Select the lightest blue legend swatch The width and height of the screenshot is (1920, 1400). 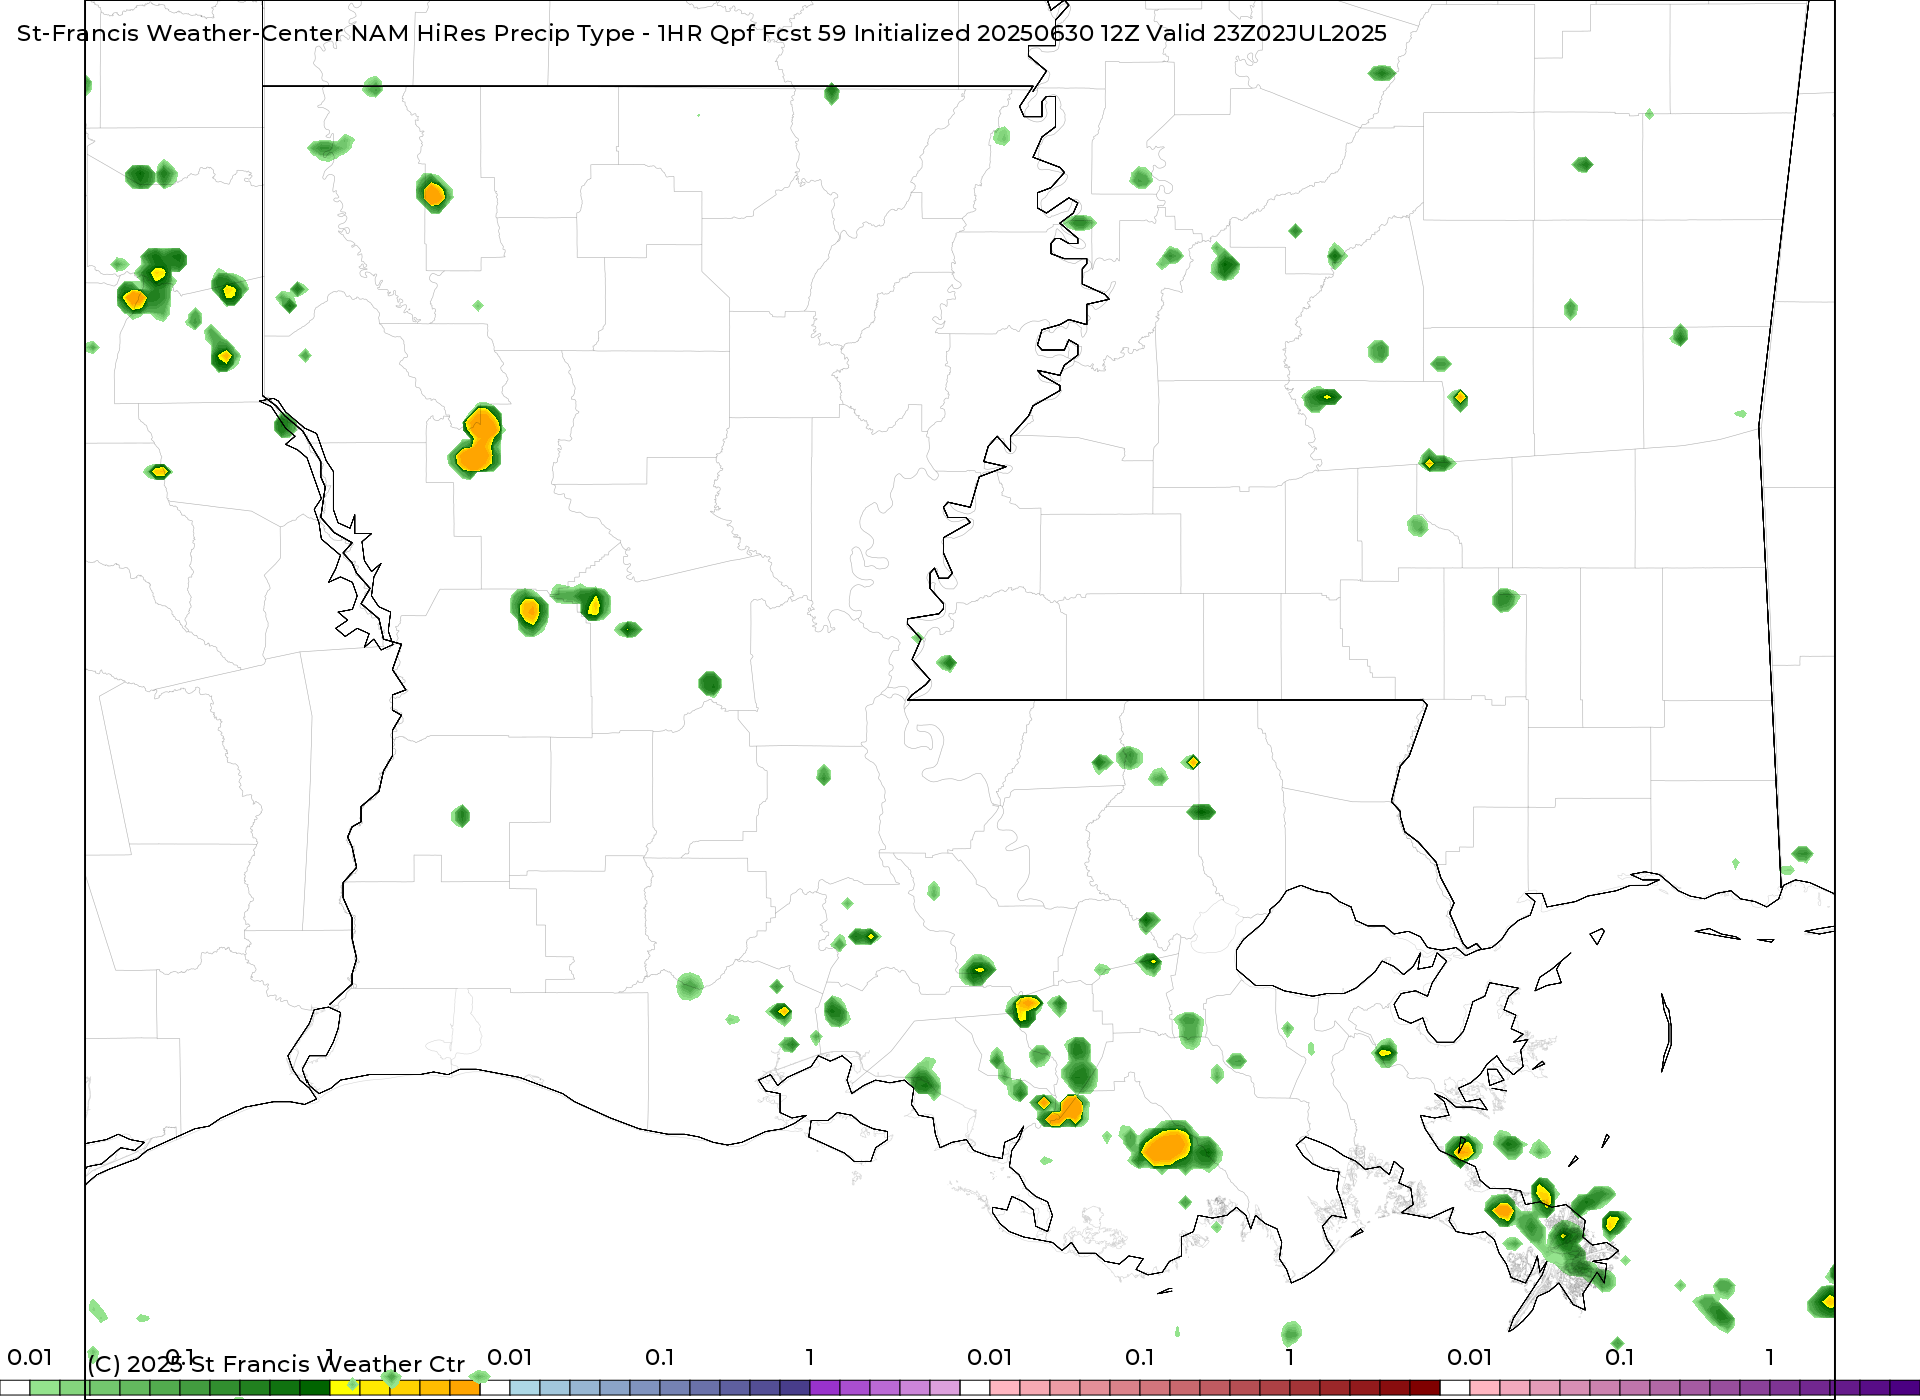(525, 1388)
